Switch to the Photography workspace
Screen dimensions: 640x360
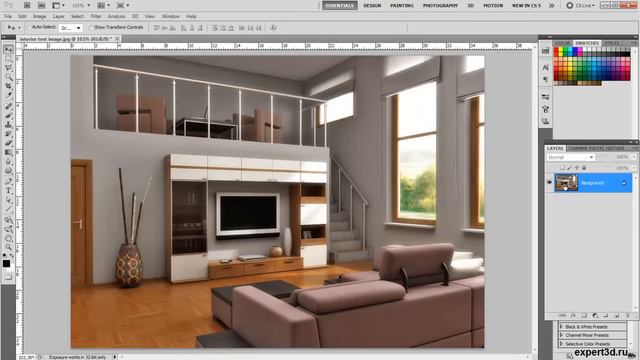(x=440, y=5)
